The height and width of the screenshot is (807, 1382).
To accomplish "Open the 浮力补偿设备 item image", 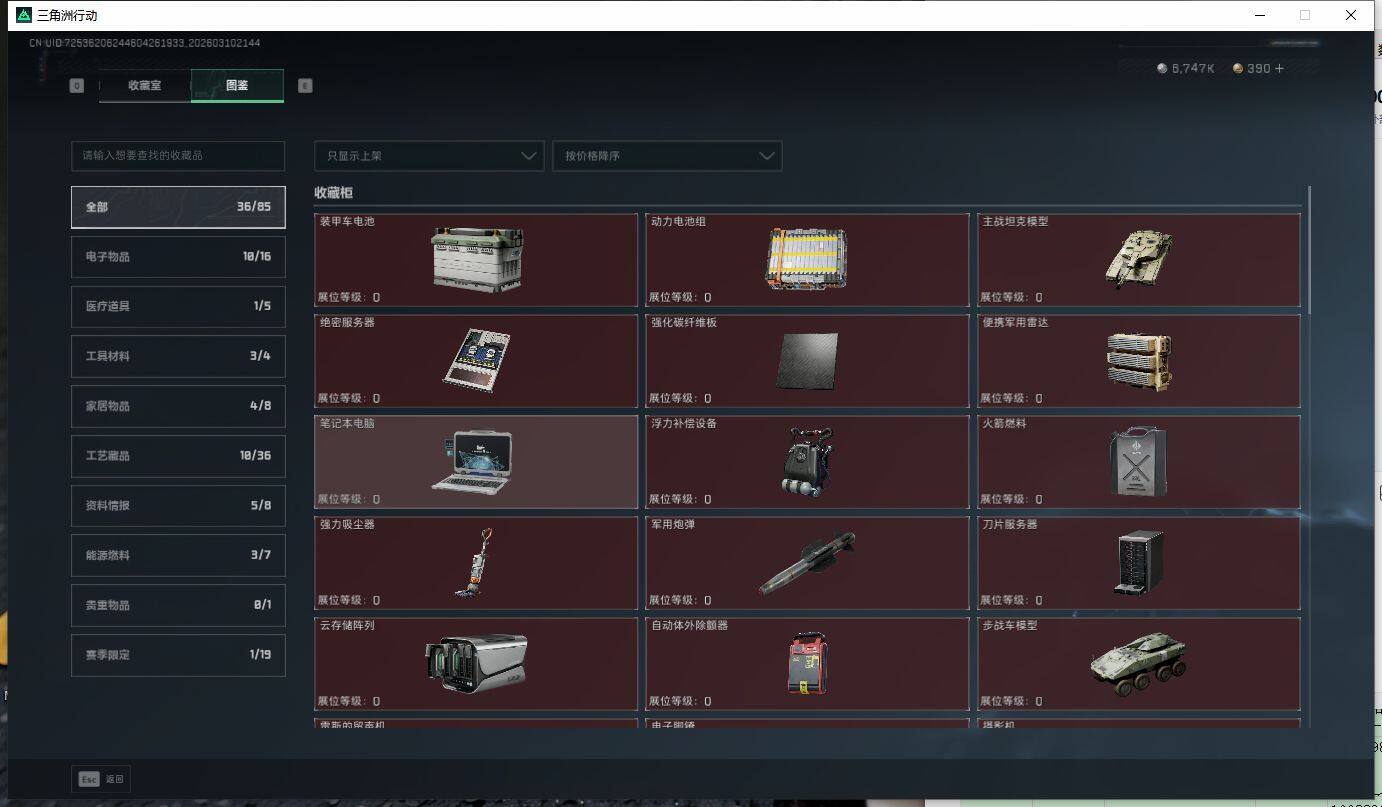I will pyautogui.click(x=806, y=461).
